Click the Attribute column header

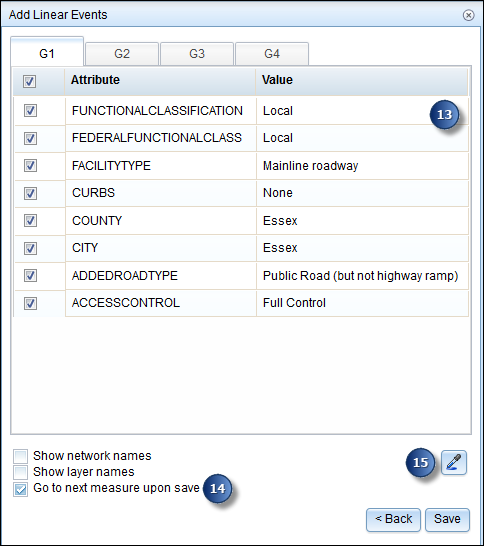tap(160, 80)
